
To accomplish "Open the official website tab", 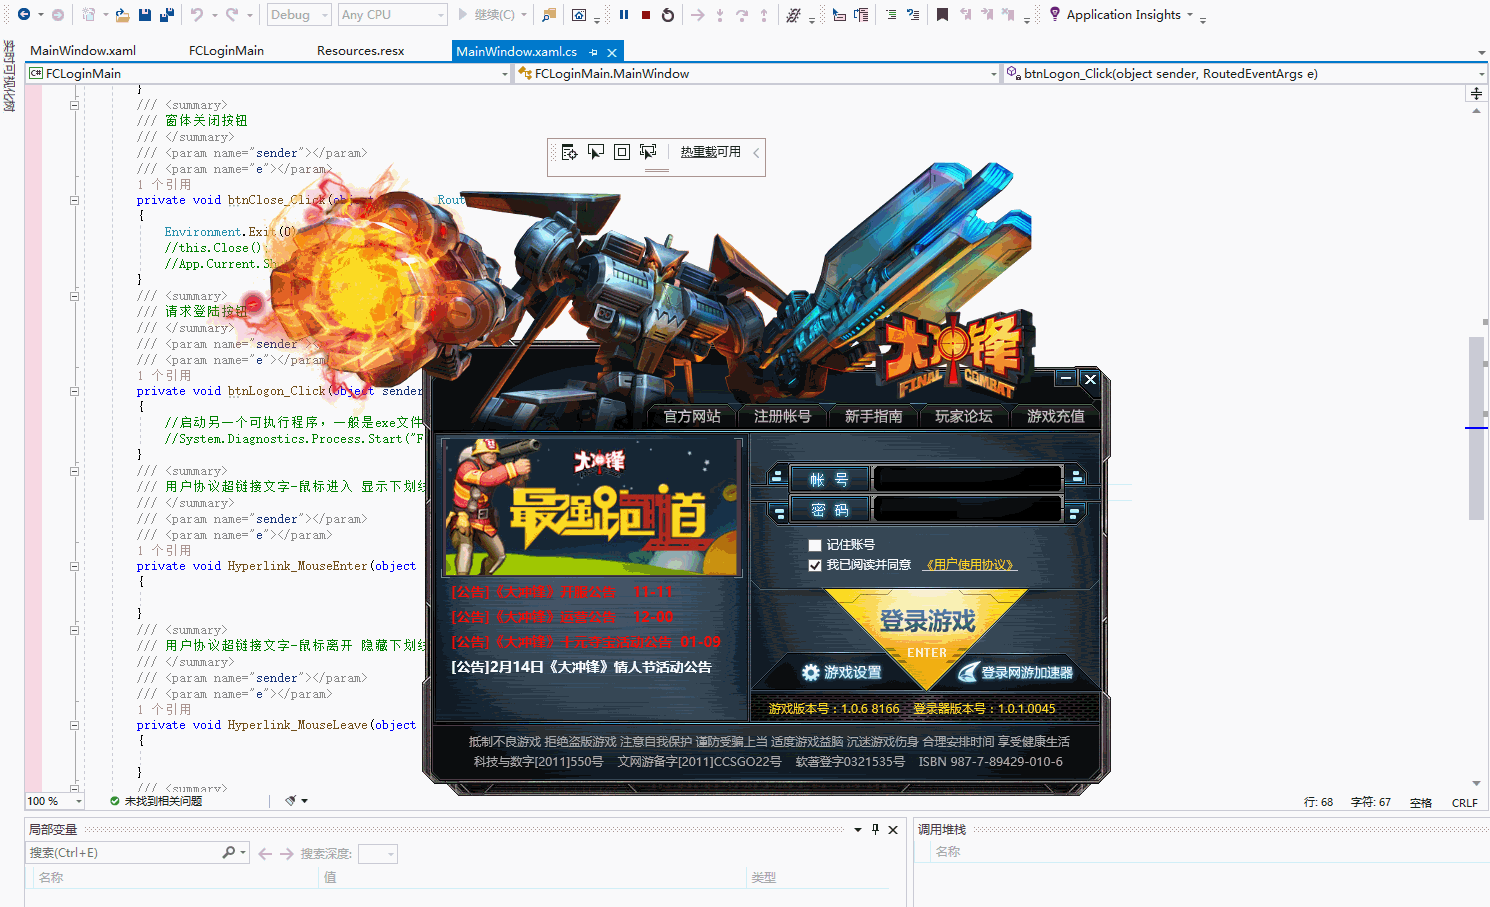I will click(x=692, y=416).
